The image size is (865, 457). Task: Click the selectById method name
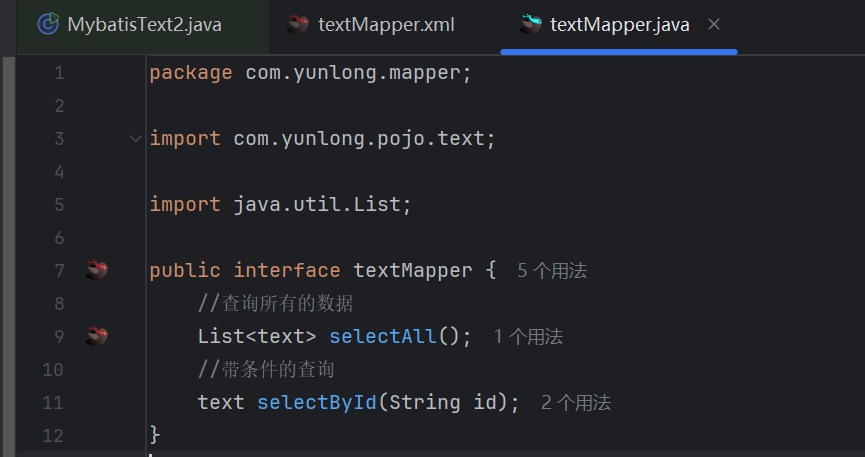coord(317,402)
